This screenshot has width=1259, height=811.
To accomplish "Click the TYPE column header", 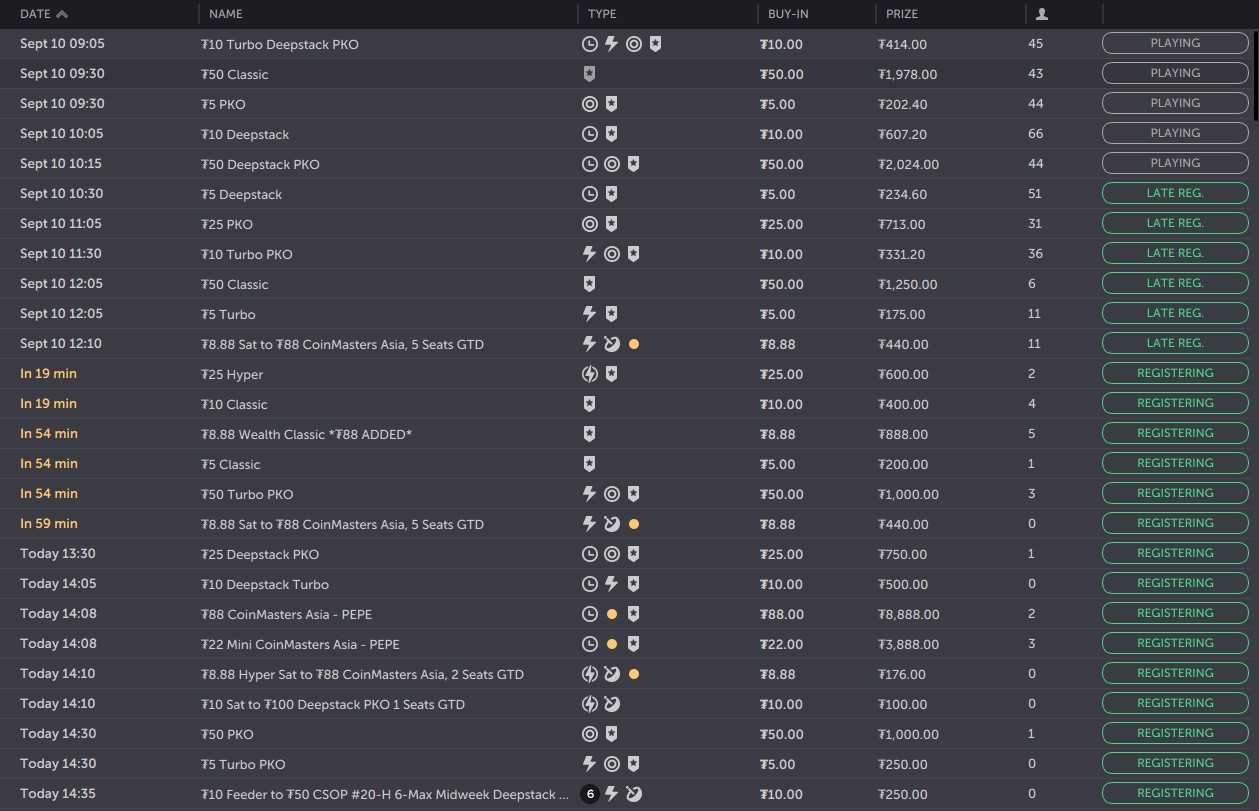I will pos(602,14).
